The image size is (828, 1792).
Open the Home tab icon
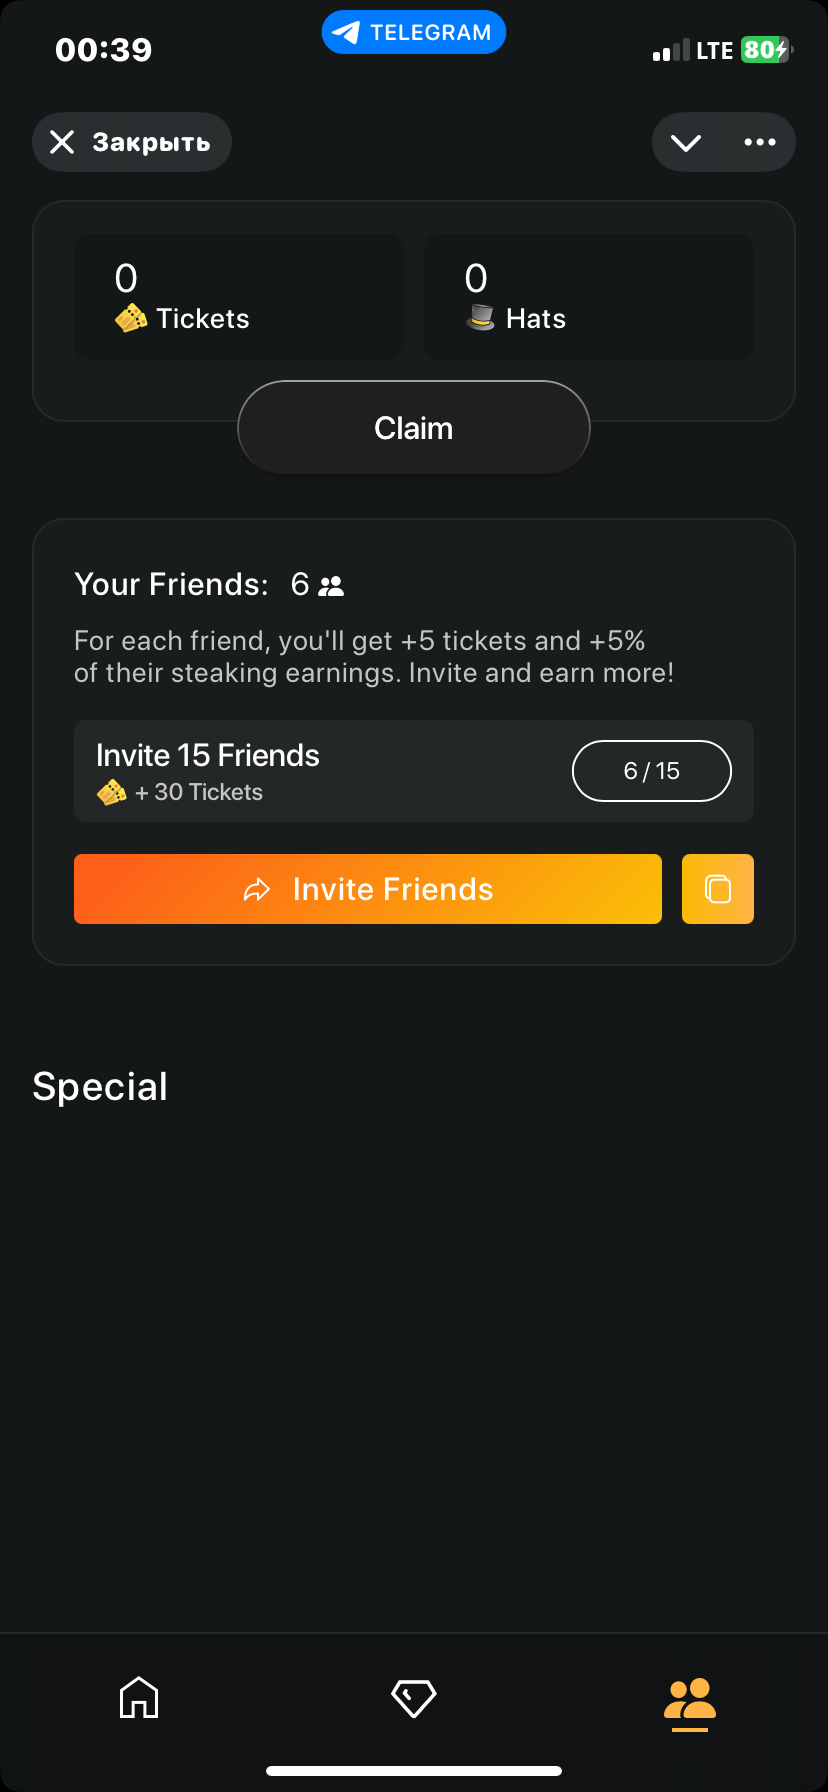tap(139, 1698)
